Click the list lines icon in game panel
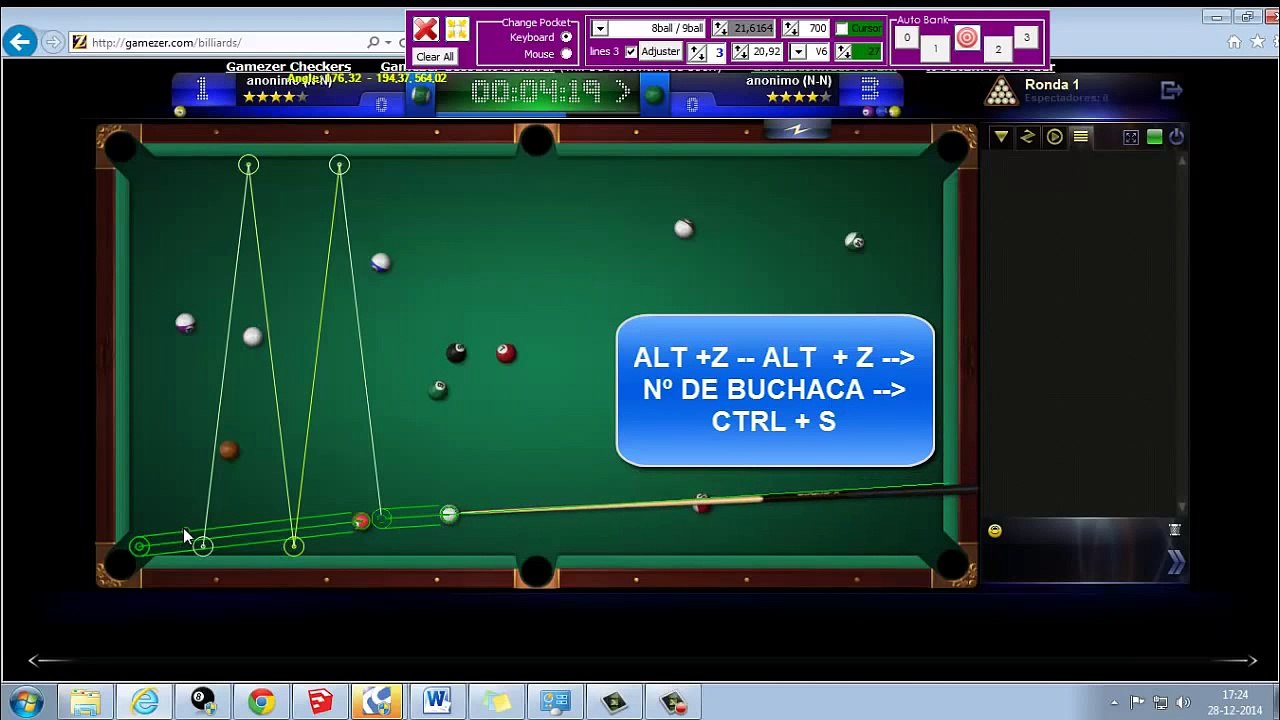The height and width of the screenshot is (720, 1280). [1081, 137]
